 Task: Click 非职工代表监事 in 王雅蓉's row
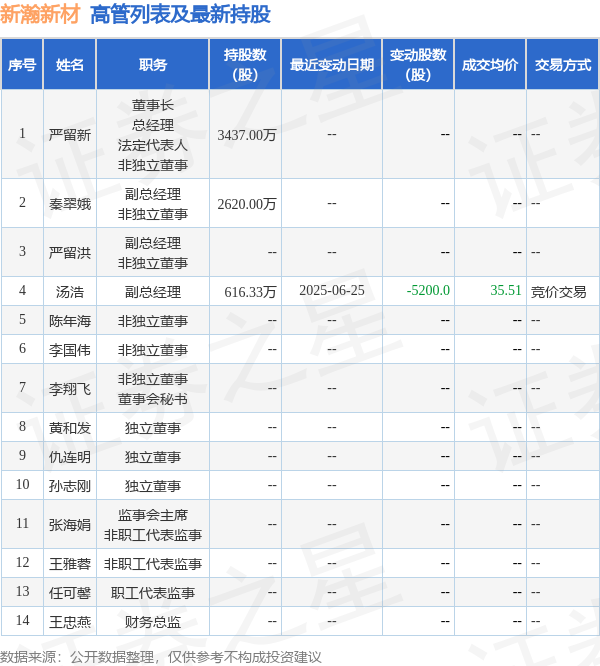pos(153,564)
